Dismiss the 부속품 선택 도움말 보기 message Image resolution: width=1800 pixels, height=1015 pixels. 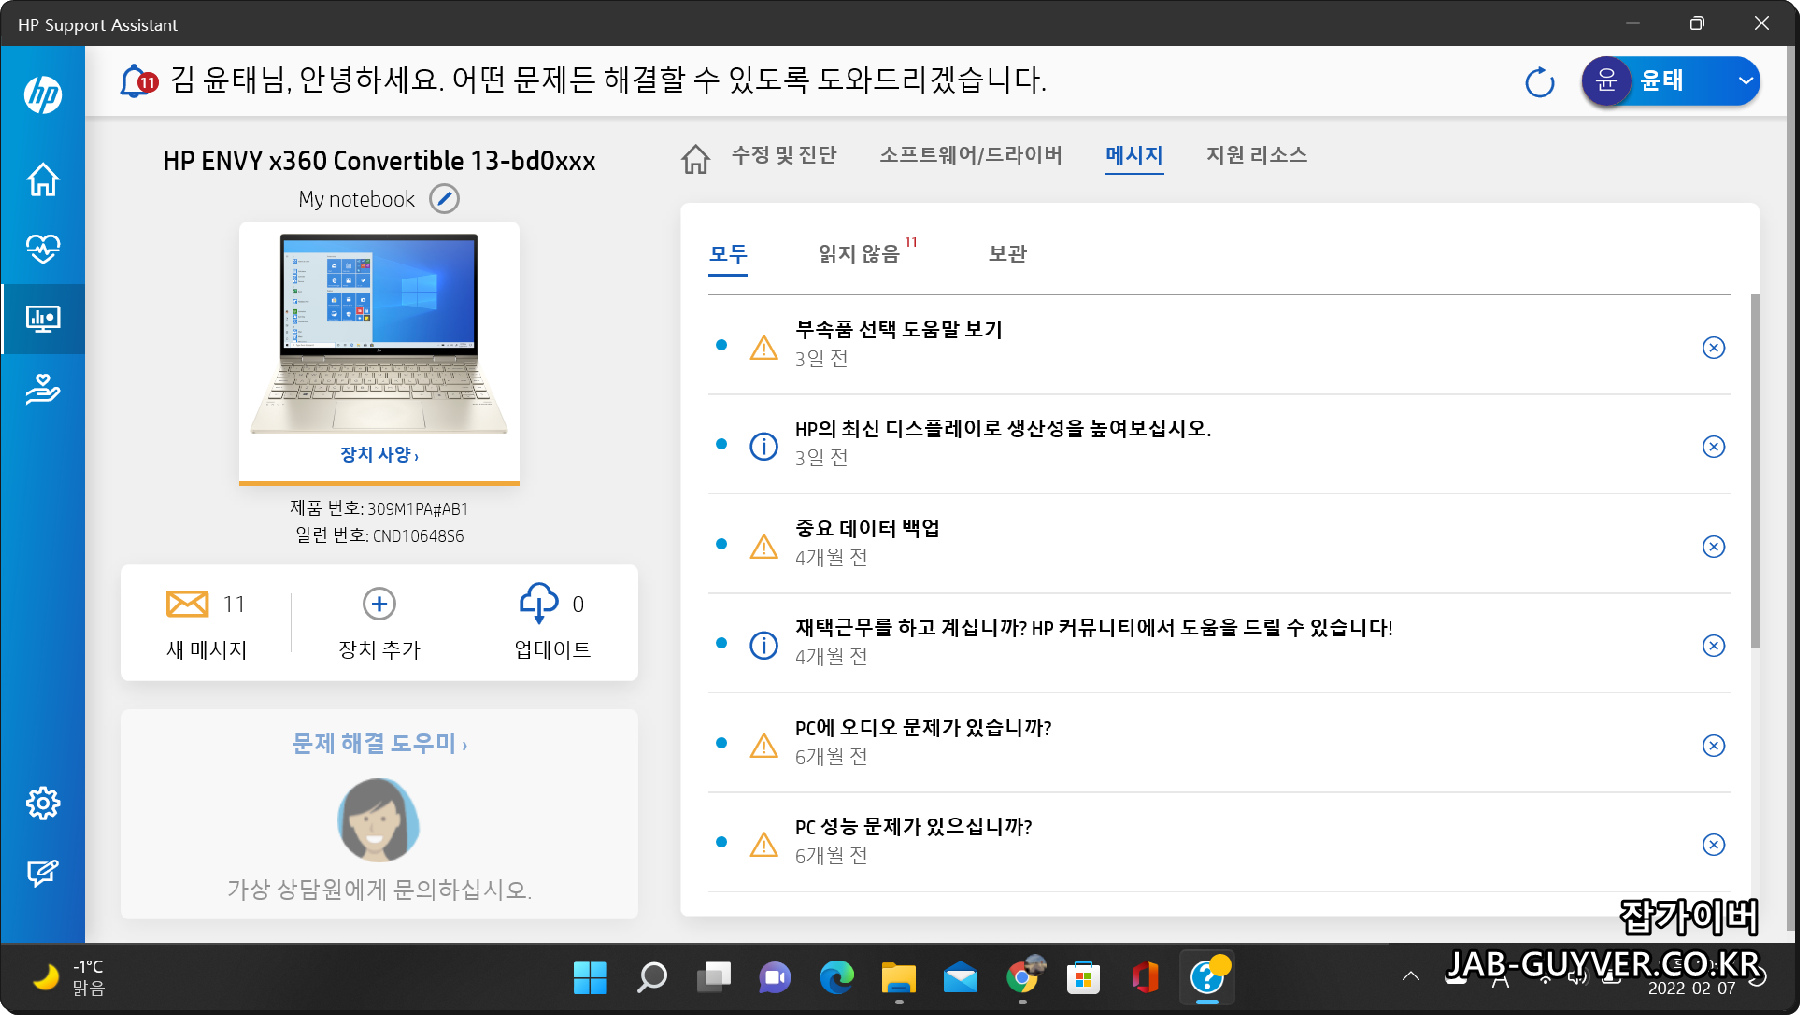pyautogui.click(x=1714, y=347)
